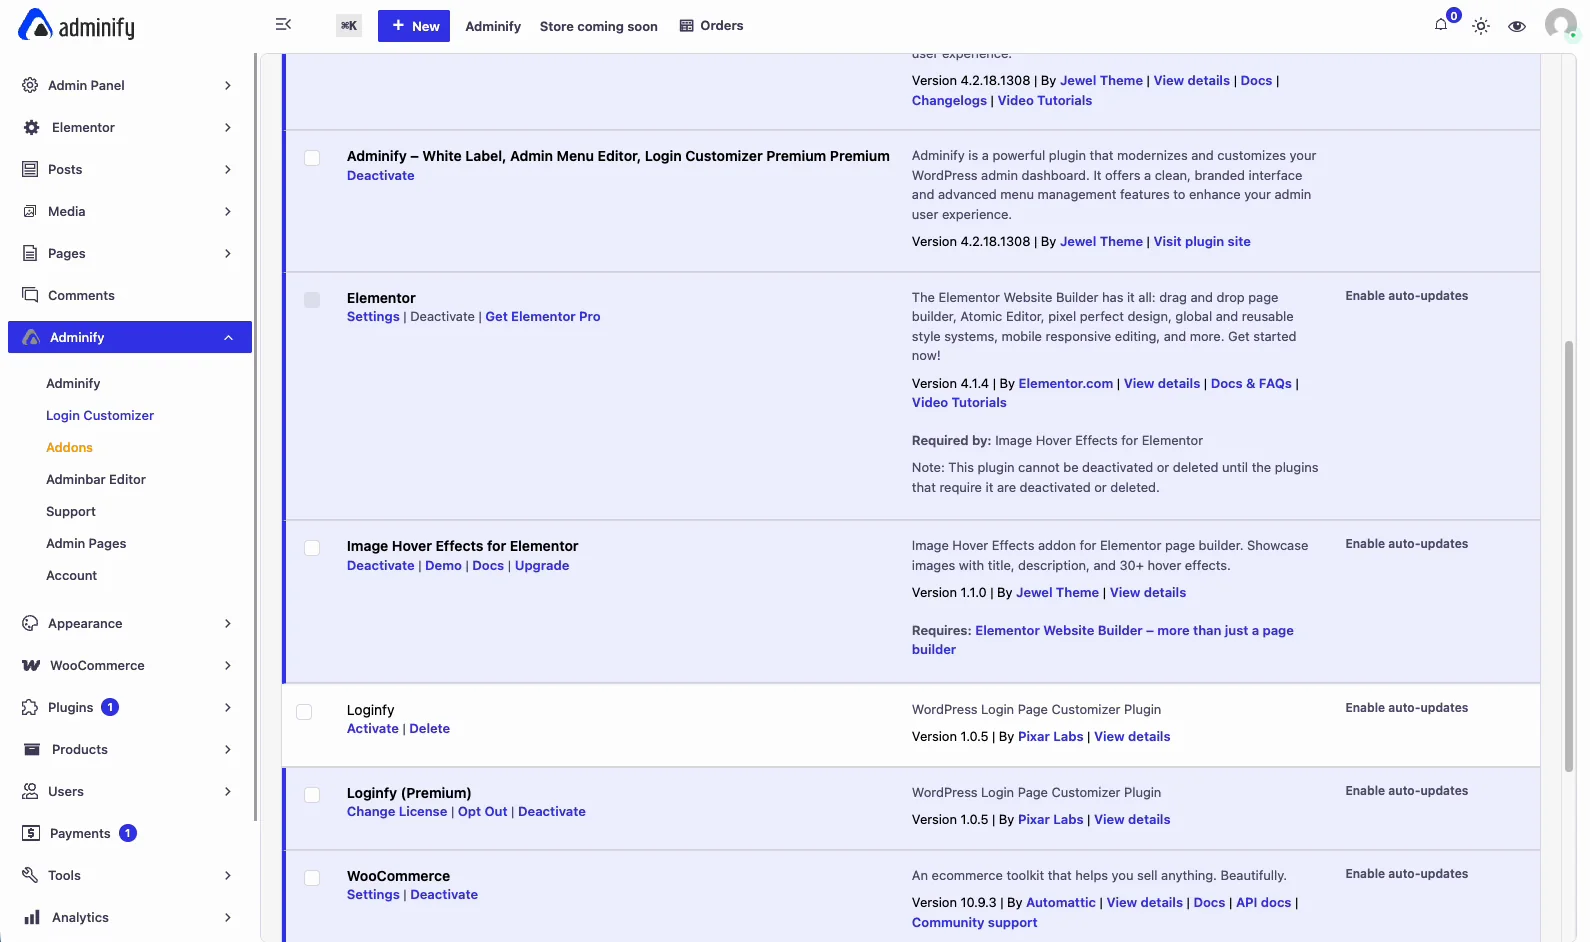The width and height of the screenshot is (1590, 942).
Task: Click the Adminify menu icon in sidebar
Action: point(31,337)
